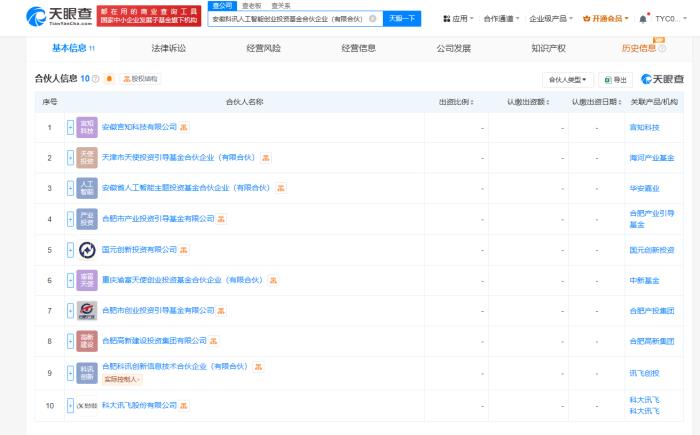Select the 查公司 search tab
This screenshot has width=700, height=435.
222,6
